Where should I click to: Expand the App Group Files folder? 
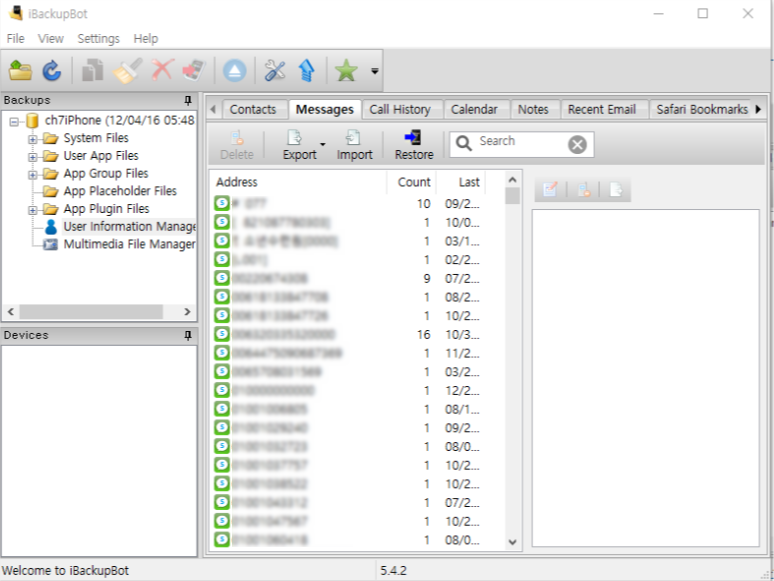[x=33, y=174]
